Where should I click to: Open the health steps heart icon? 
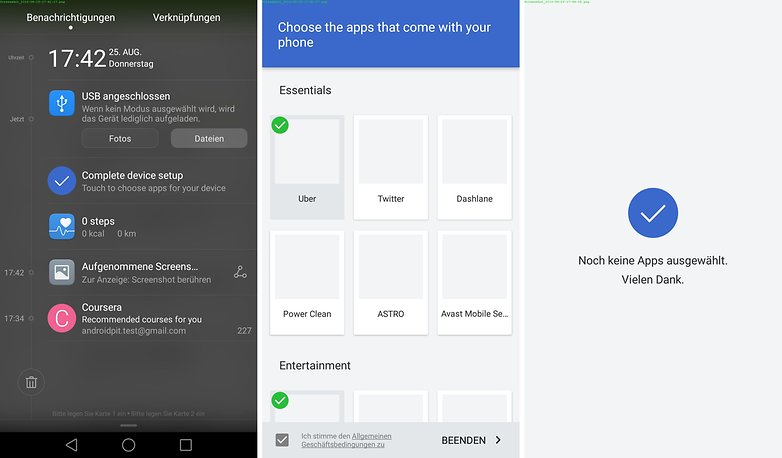(62, 227)
